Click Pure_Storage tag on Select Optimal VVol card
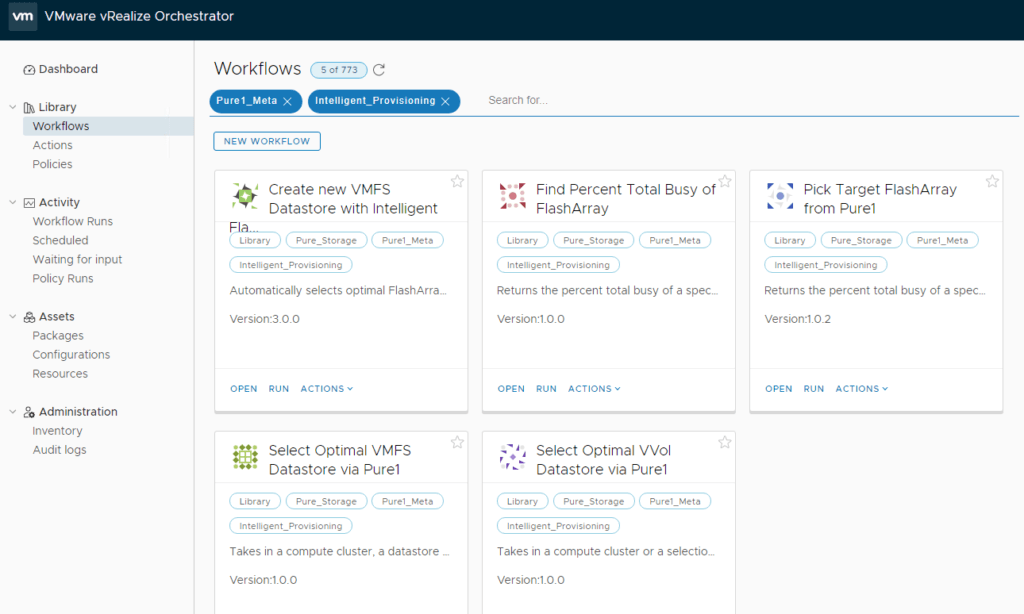This screenshot has height=614, width=1024. click(x=594, y=502)
